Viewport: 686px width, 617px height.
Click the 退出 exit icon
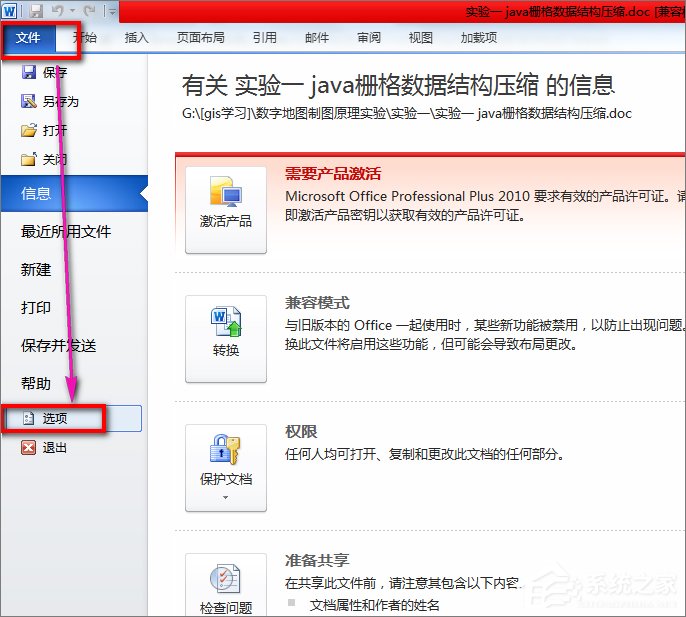(x=29, y=447)
